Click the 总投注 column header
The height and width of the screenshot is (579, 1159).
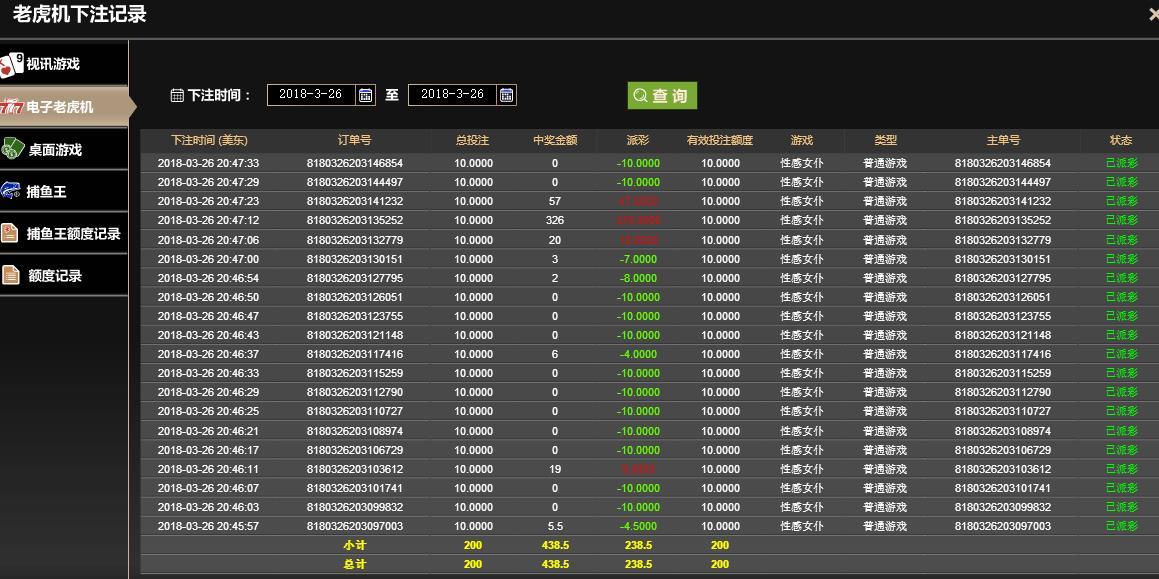(x=473, y=141)
